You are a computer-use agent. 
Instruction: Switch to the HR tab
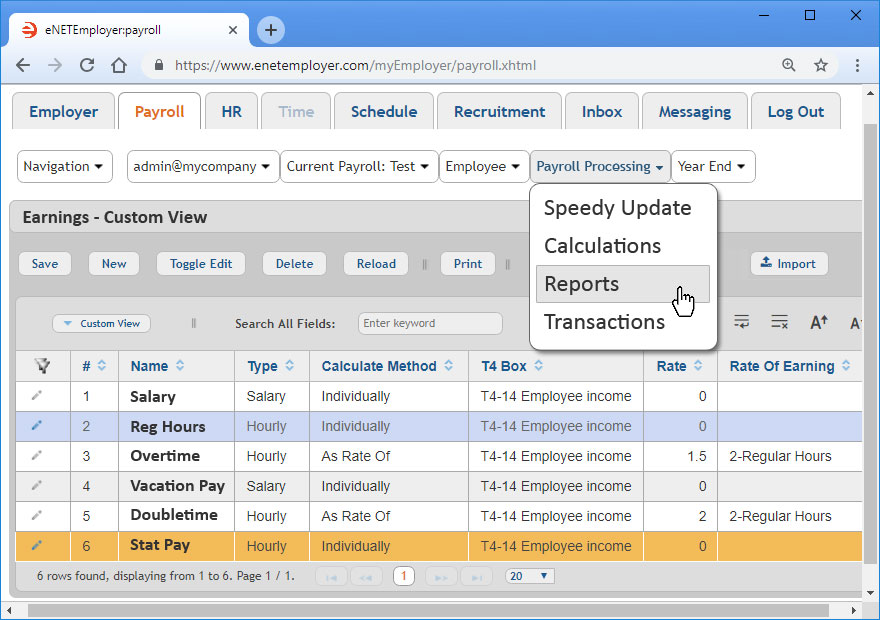pyautogui.click(x=231, y=111)
